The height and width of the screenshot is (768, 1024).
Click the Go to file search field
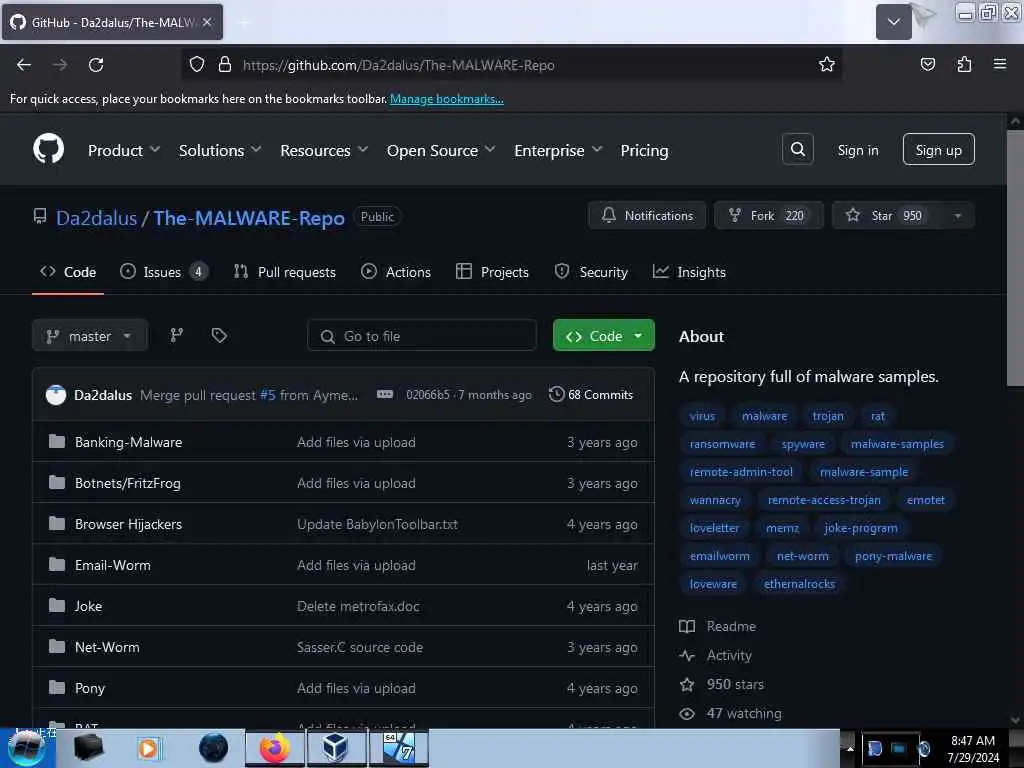tap(422, 336)
